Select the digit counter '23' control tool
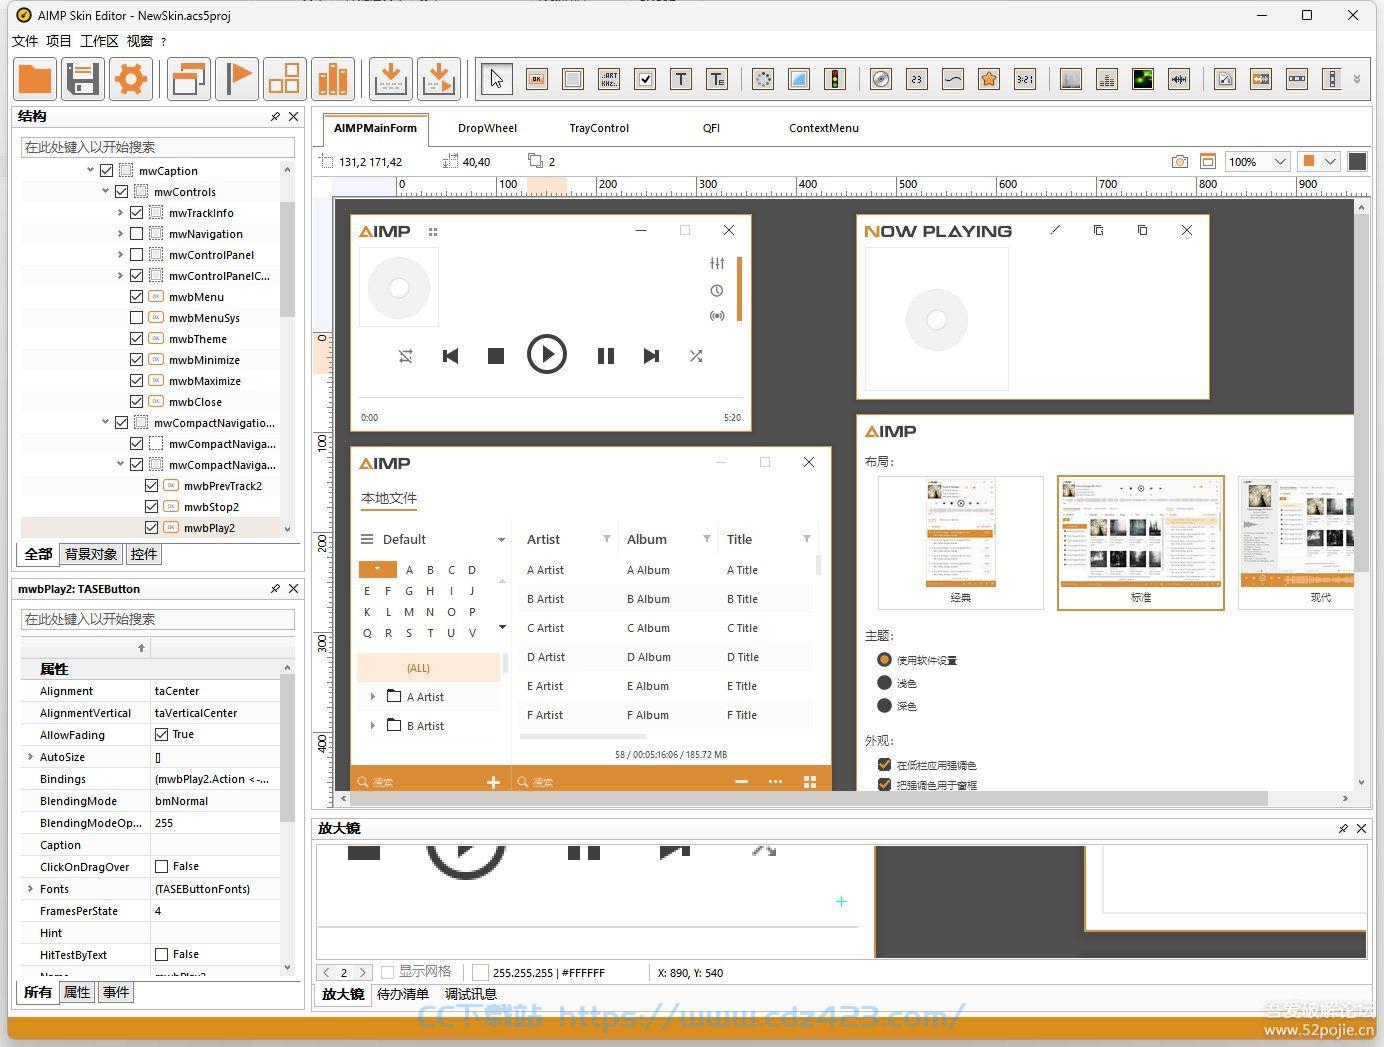The height and width of the screenshot is (1047, 1384). [x=917, y=79]
